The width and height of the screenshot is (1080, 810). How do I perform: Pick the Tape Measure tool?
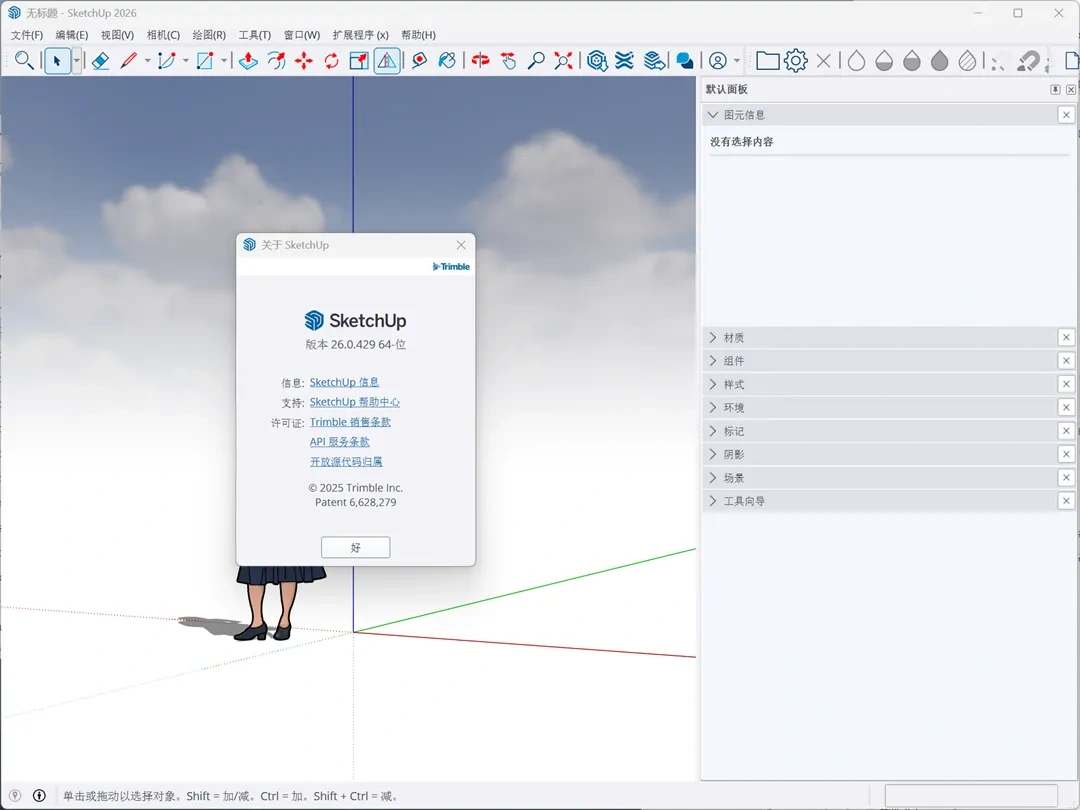coord(419,61)
